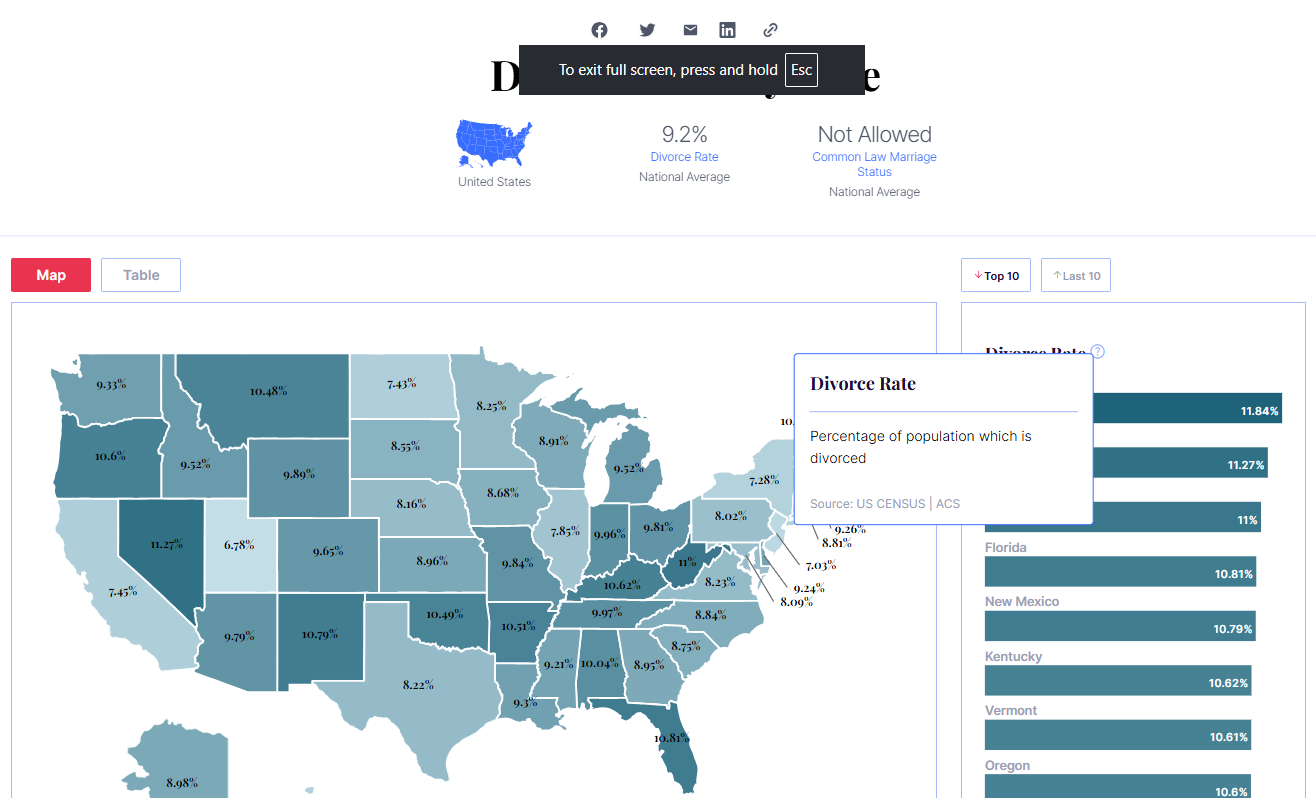Click Florida bar showing 10.81%
This screenshot has width=1316, height=798.
(x=1121, y=572)
